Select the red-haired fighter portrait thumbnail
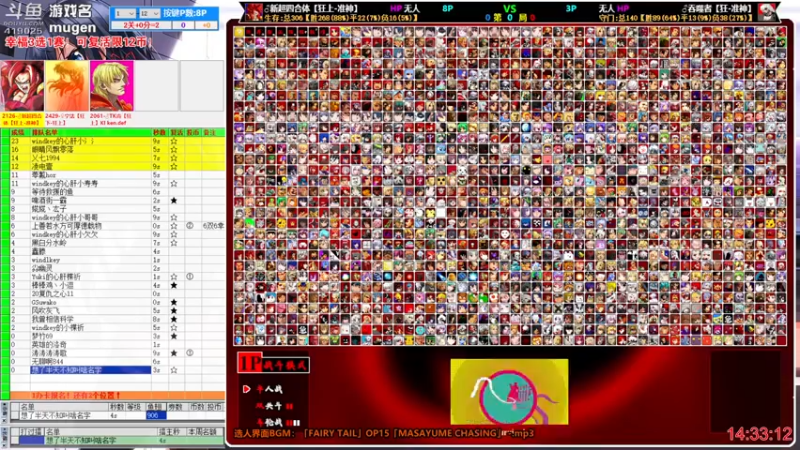 coord(22,86)
